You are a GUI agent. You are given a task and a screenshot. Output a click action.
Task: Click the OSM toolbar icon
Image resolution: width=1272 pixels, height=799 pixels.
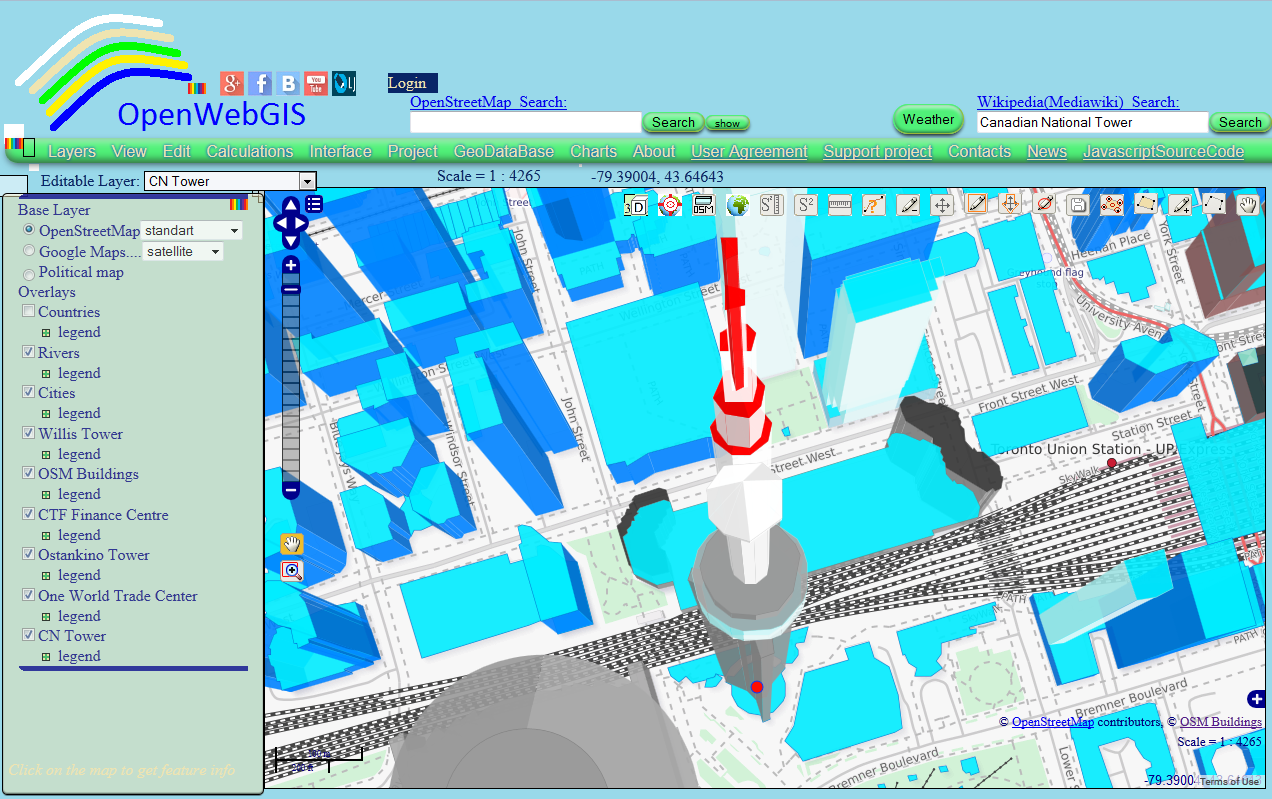click(x=702, y=204)
